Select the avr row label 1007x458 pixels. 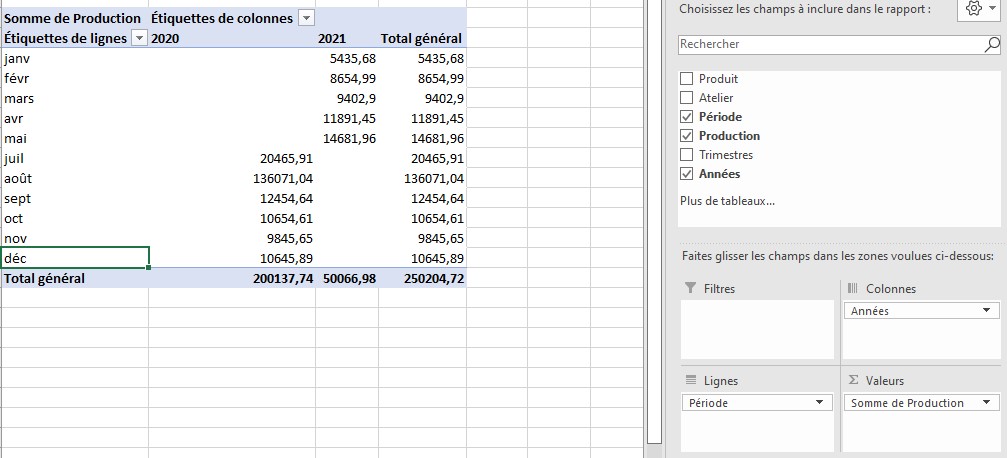(74, 118)
